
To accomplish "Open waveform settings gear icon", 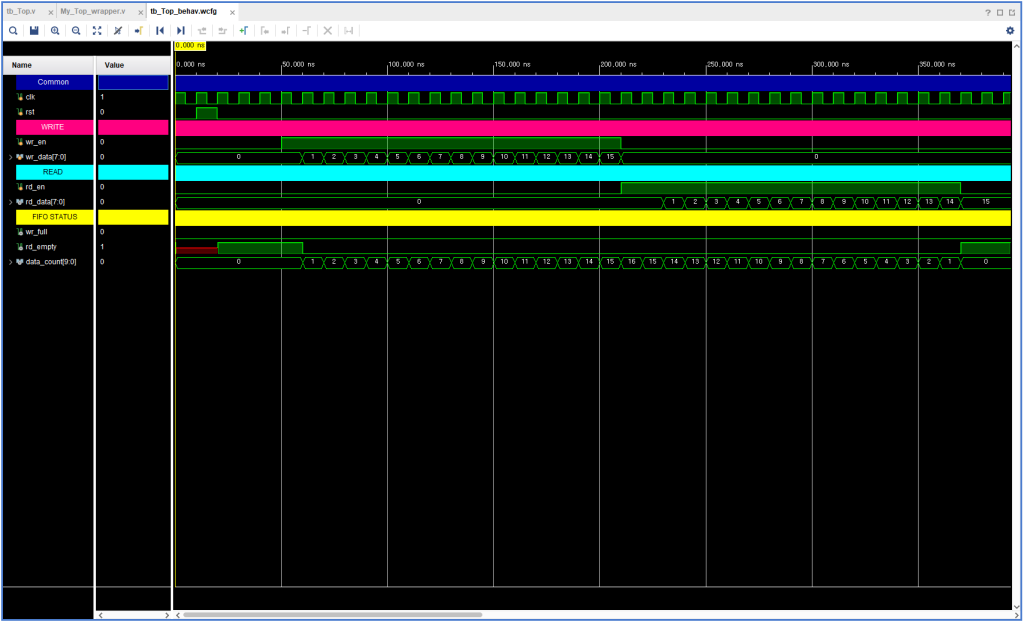I will point(1010,31).
